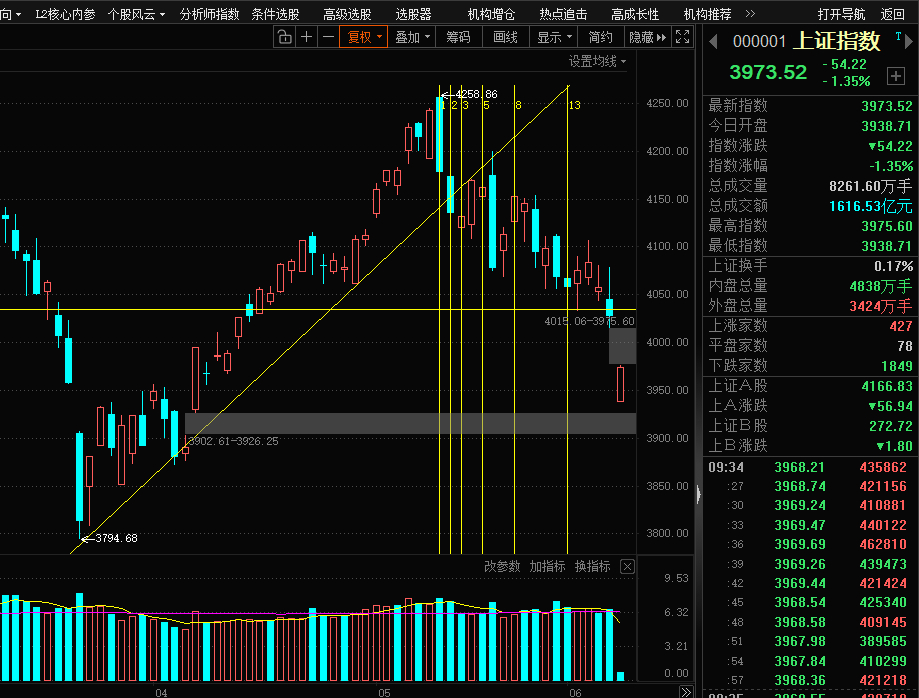The image size is (919, 698).
Task: Expand more menu items with double chevron
Action: [x=750, y=13]
